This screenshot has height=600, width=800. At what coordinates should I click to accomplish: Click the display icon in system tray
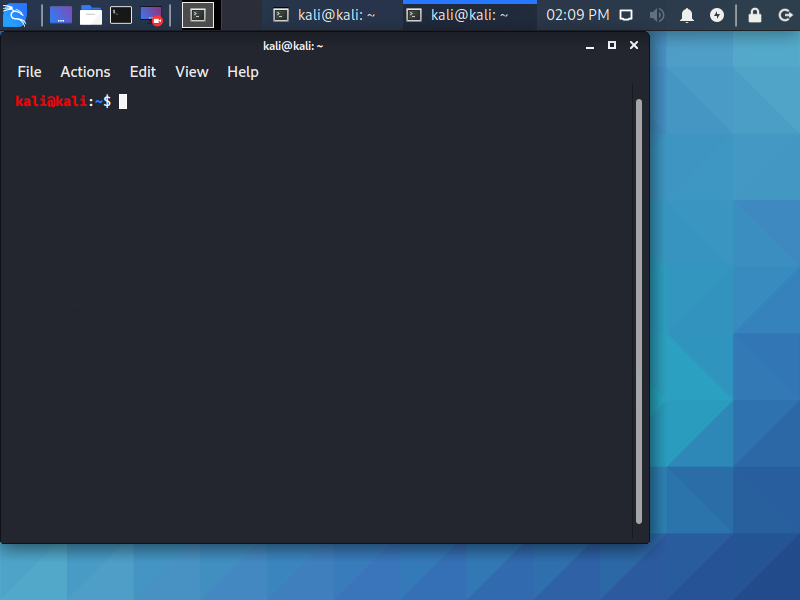pyautogui.click(x=626, y=15)
